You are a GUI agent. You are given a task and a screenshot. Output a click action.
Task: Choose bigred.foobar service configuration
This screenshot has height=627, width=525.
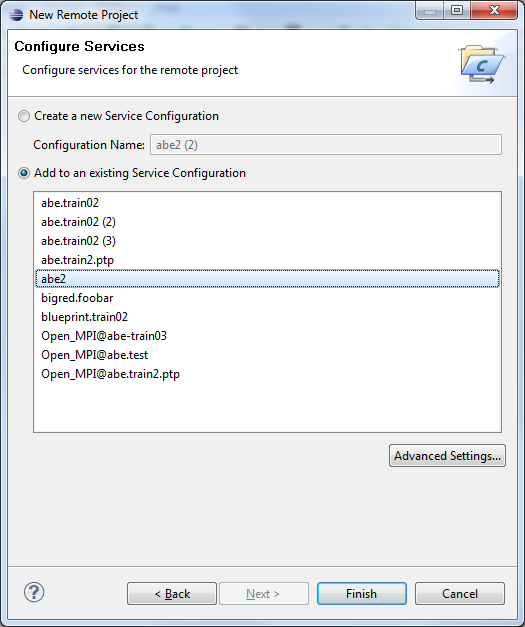pos(267,298)
